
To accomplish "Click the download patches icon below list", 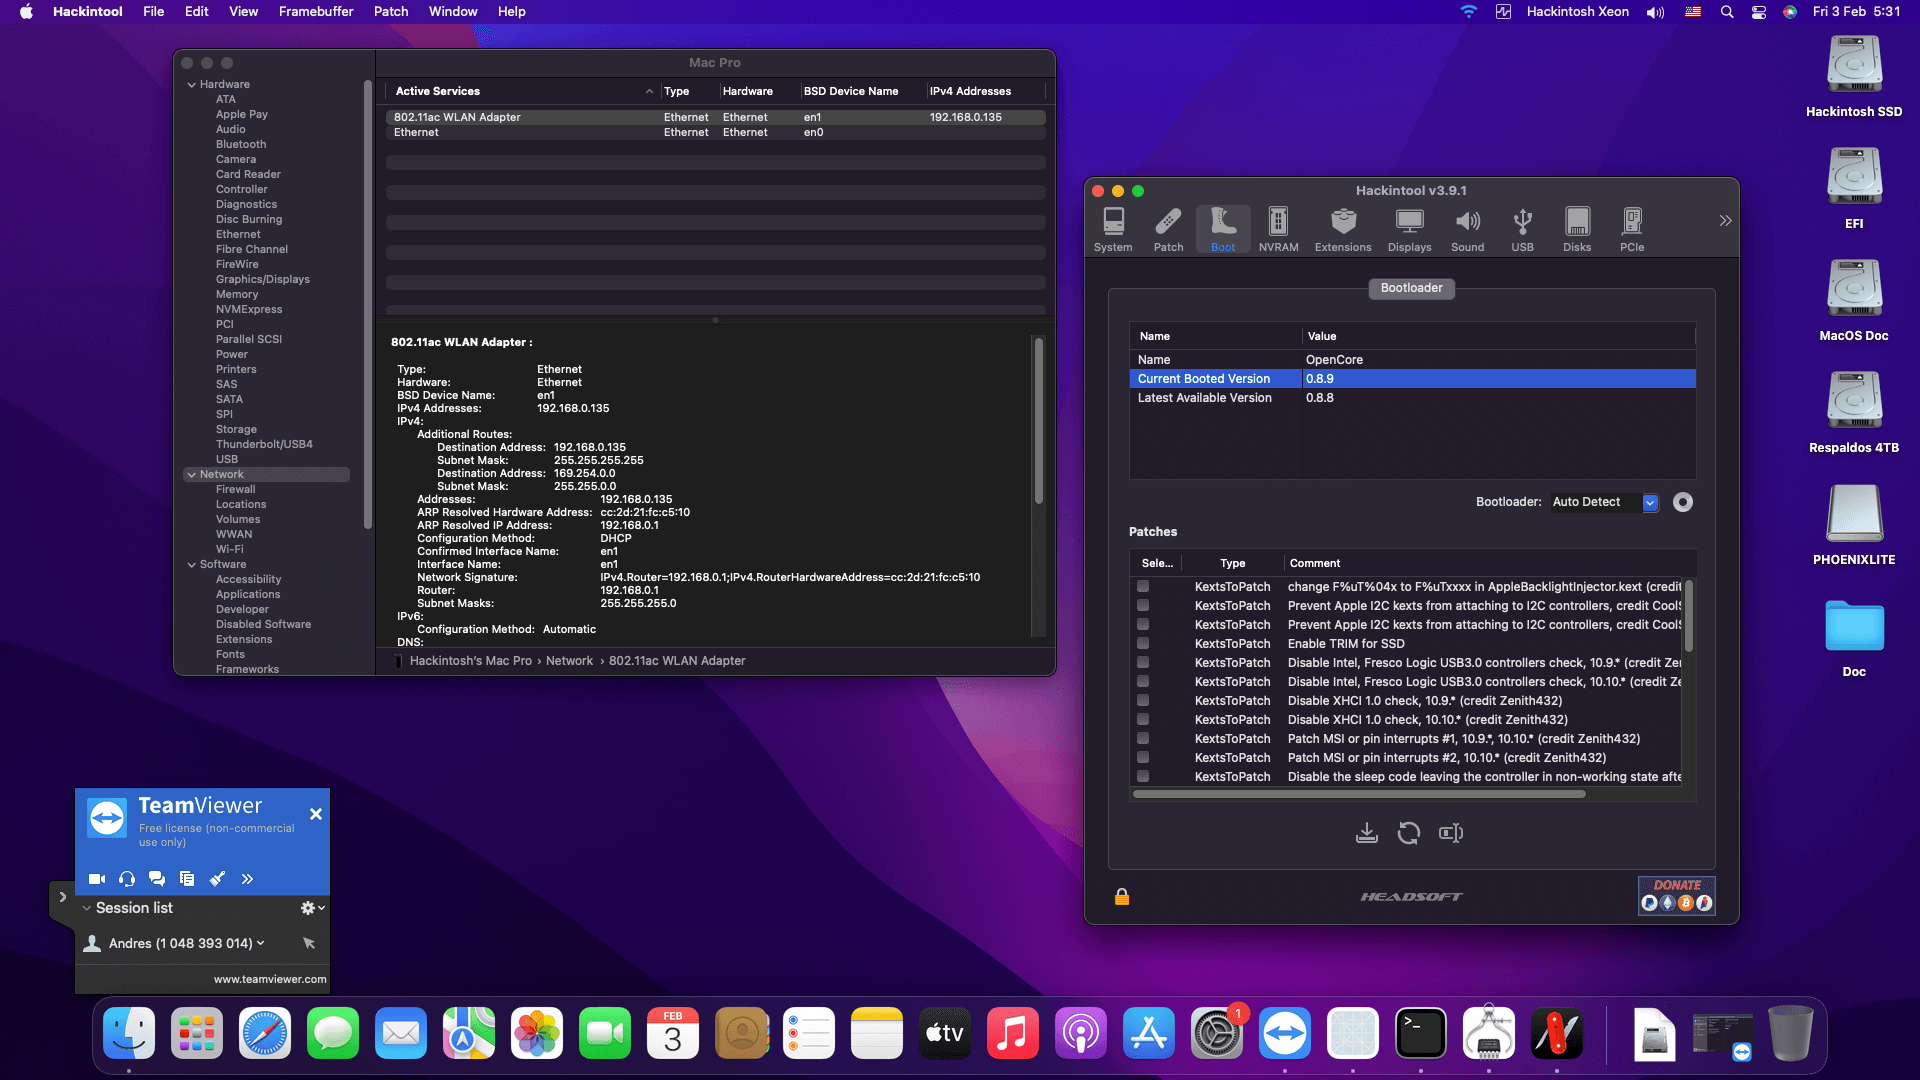I will [1366, 833].
